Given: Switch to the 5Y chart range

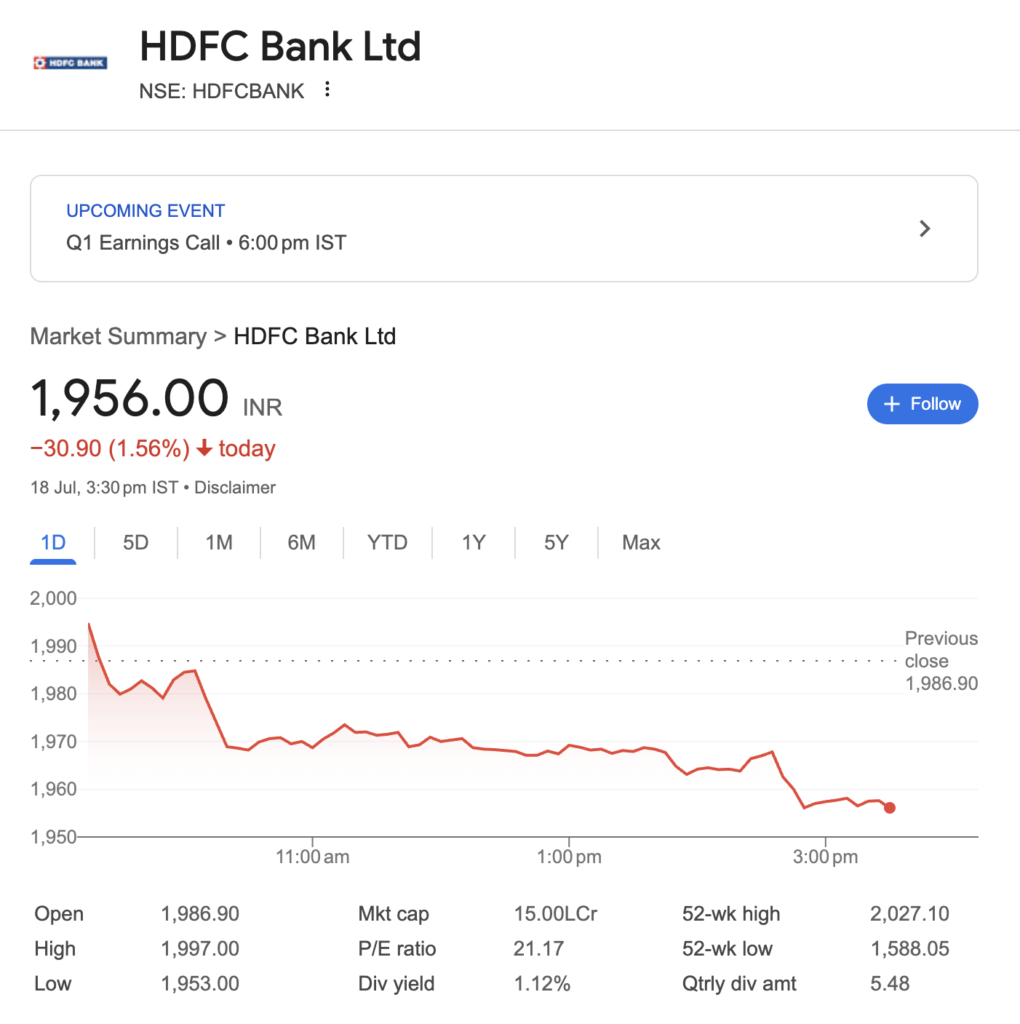Looking at the screenshot, I should tap(556, 543).
